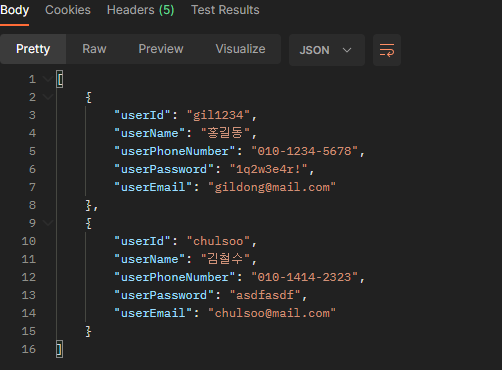Click the value "010-1234-5678"
The image size is (502, 370).
click(305, 151)
